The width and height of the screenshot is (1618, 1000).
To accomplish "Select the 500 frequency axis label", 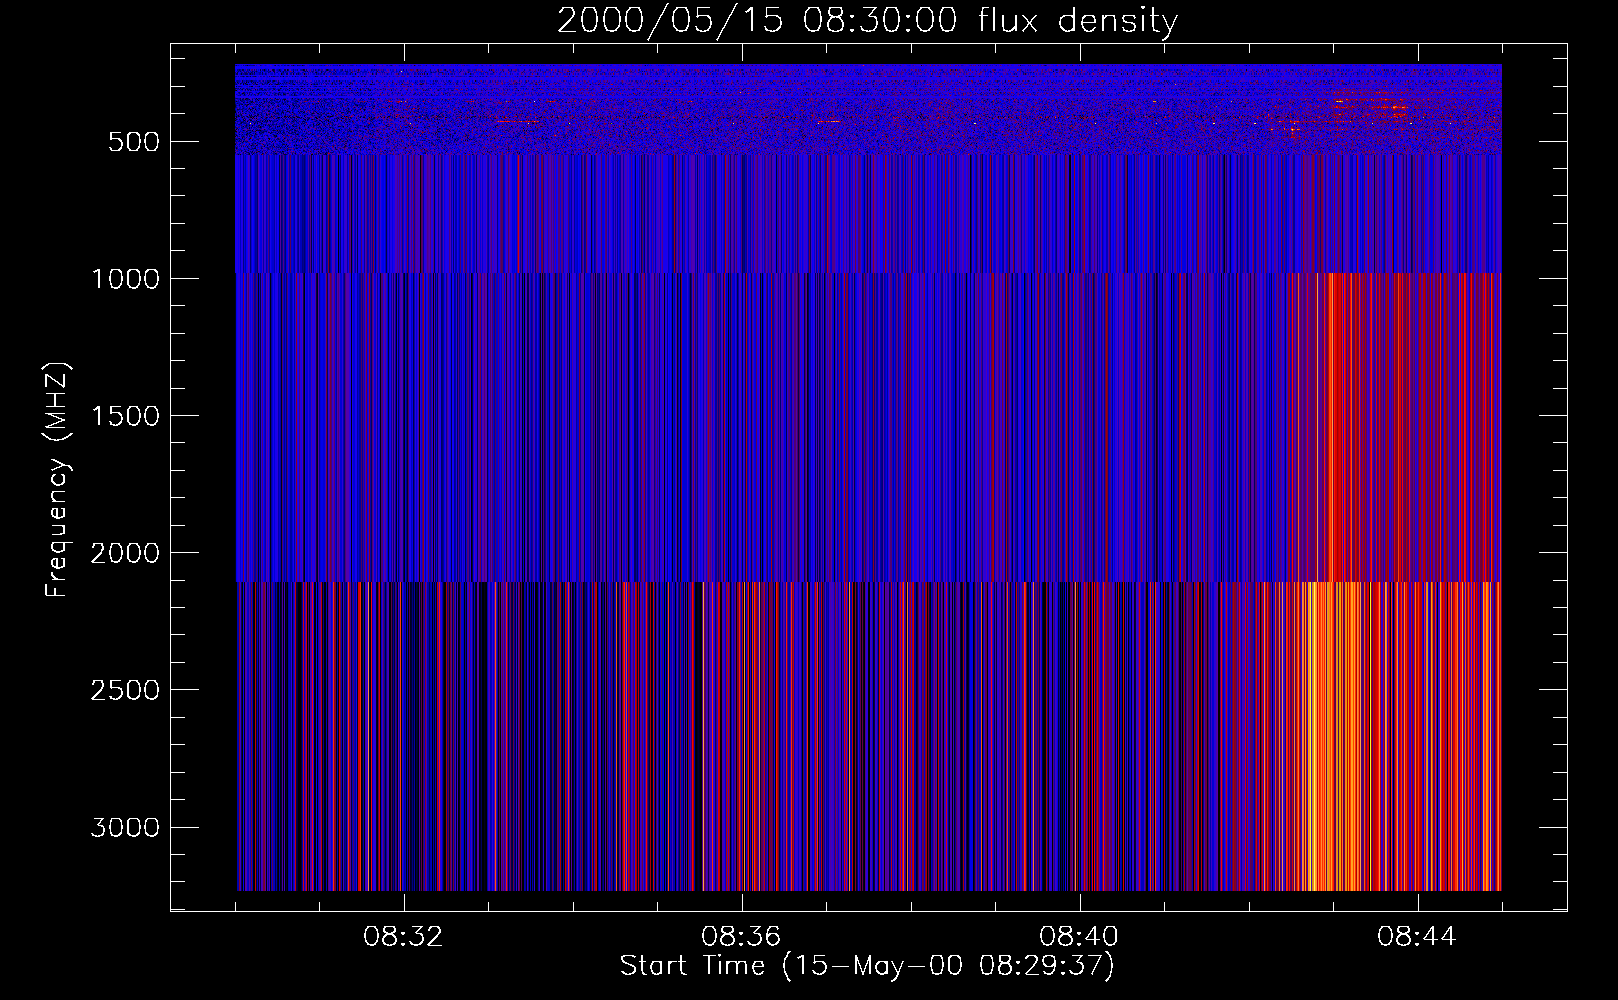I will 134,142.
